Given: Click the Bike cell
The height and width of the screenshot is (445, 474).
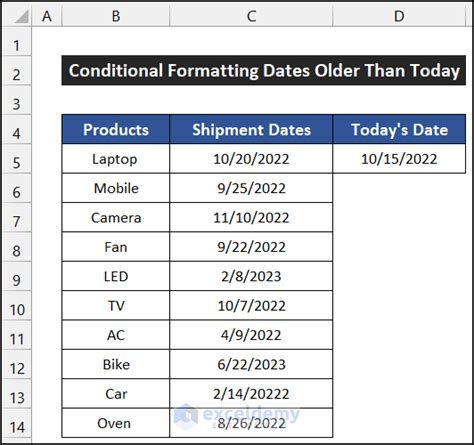Looking at the screenshot, I should point(116,364).
